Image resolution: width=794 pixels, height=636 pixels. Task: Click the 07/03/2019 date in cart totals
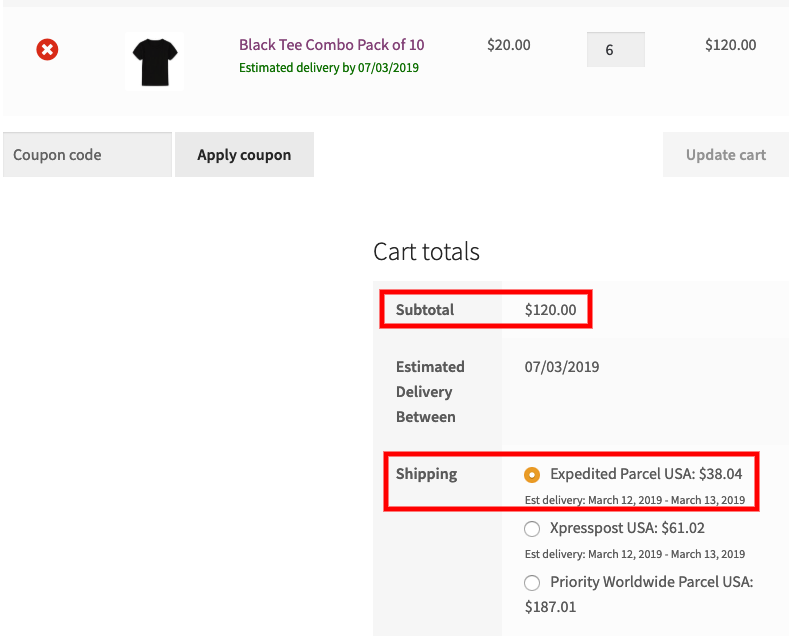point(561,367)
